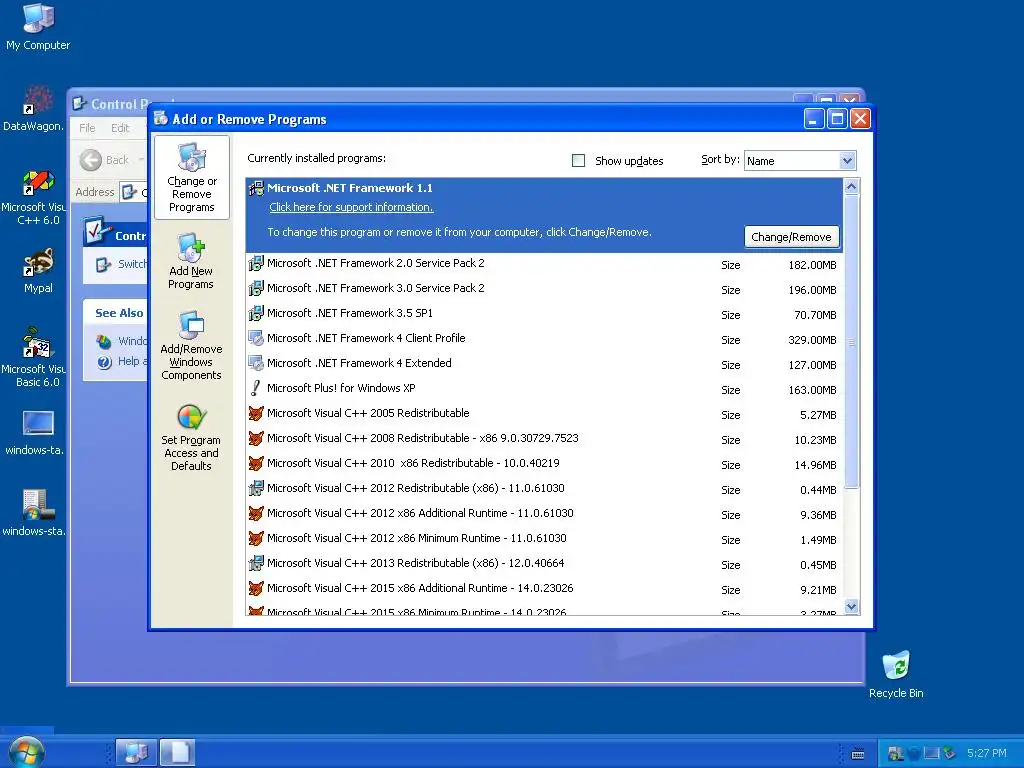Click icon of .NET Framework 4 Extended
1024x768 pixels.
pyautogui.click(x=256, y=363)
